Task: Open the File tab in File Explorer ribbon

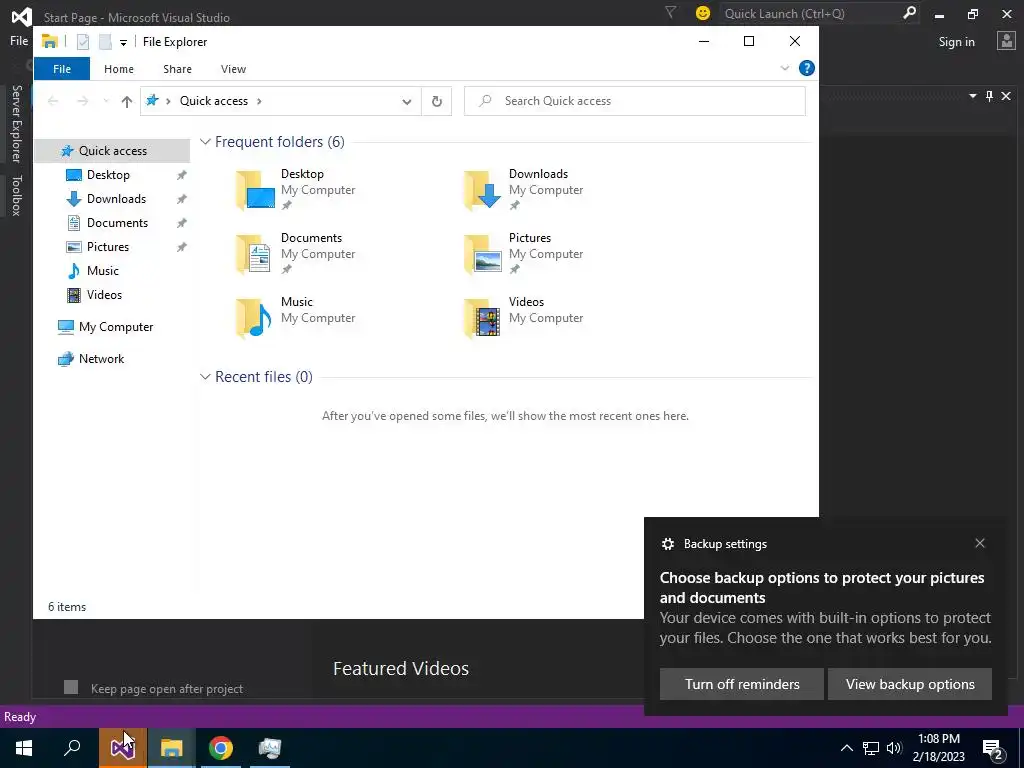Action: pyautogui.click(x=62, y=69)
